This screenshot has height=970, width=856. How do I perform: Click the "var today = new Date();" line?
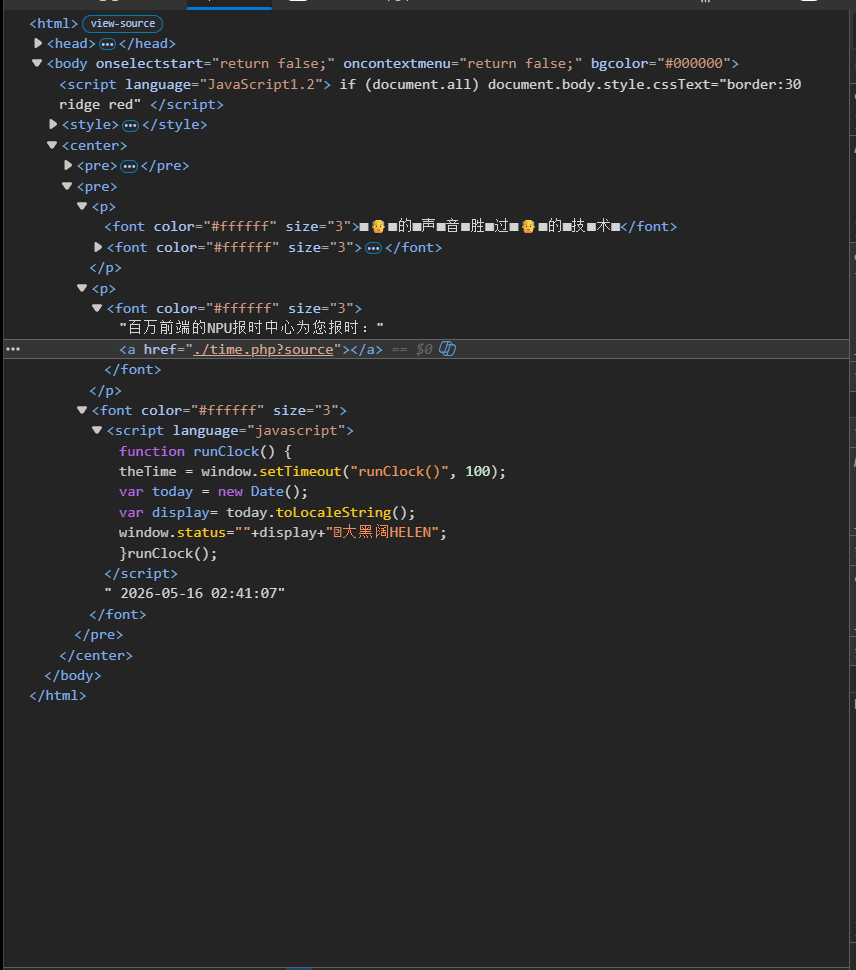213,492
